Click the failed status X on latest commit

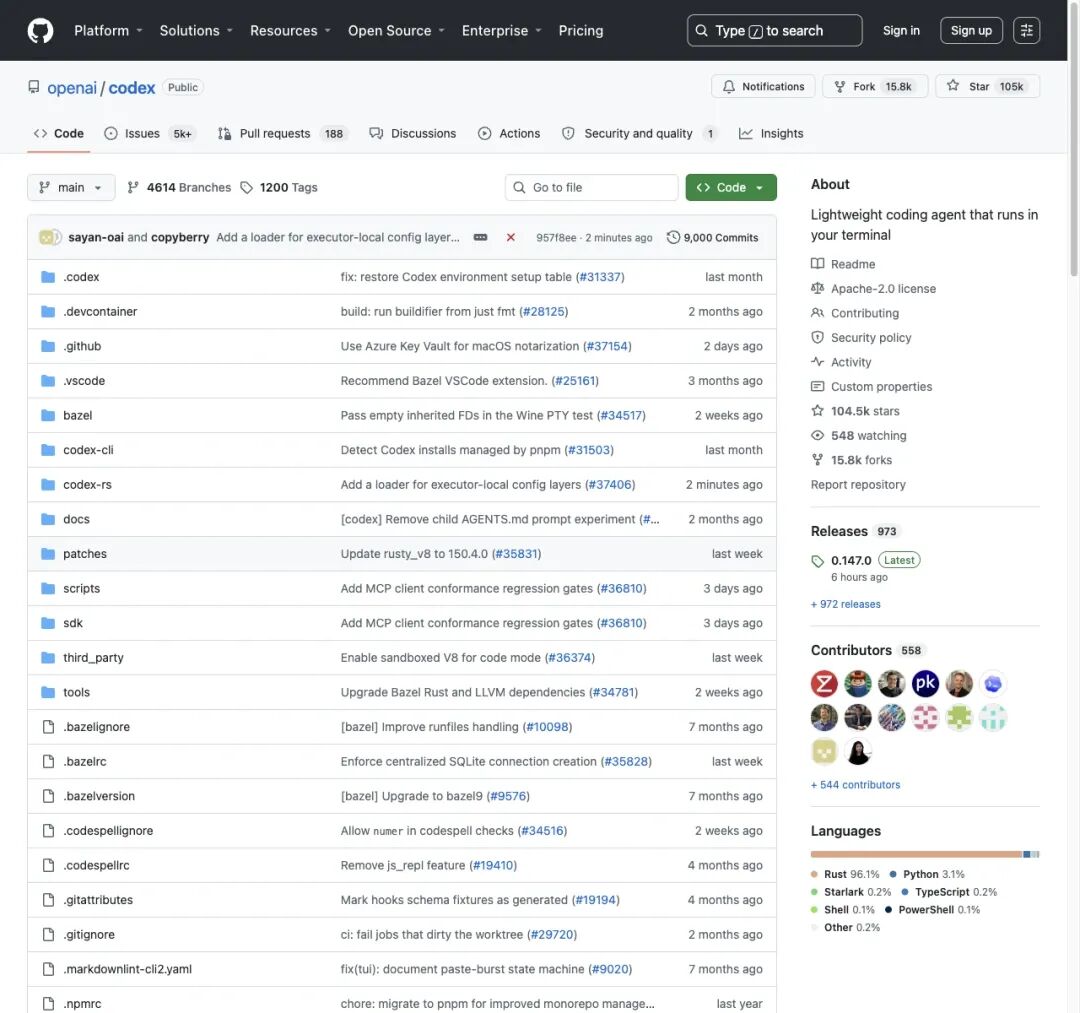510,238
